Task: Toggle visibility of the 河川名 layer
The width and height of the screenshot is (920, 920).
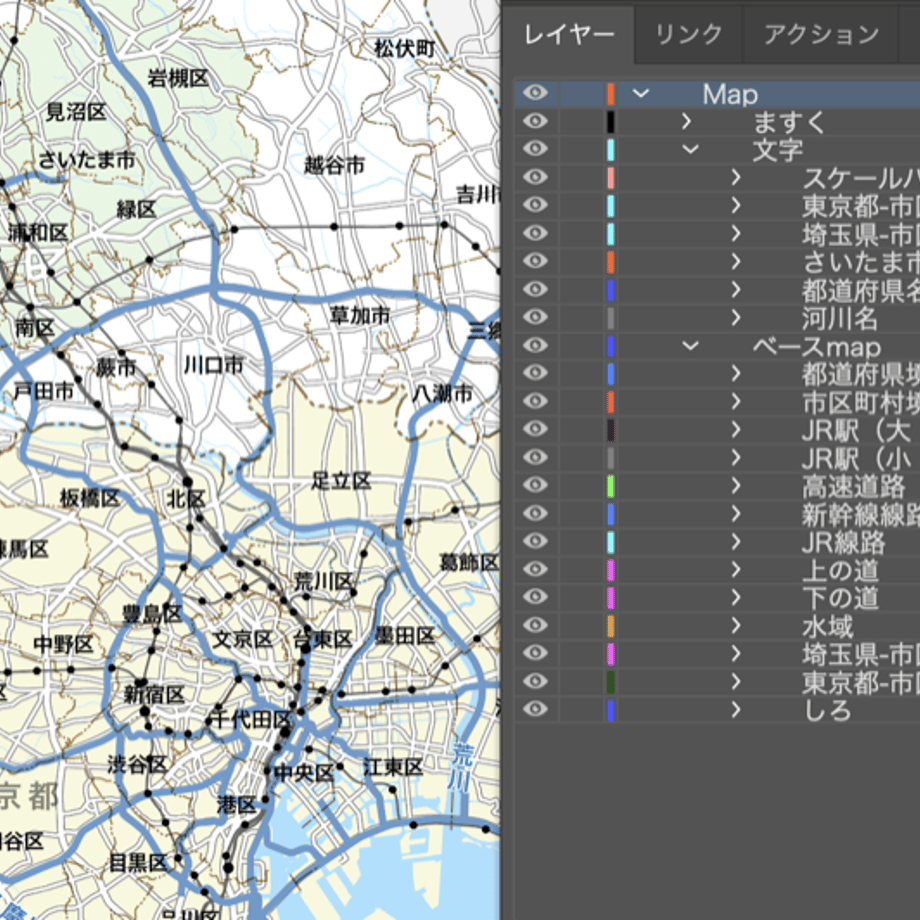Action: pos(535,317)
